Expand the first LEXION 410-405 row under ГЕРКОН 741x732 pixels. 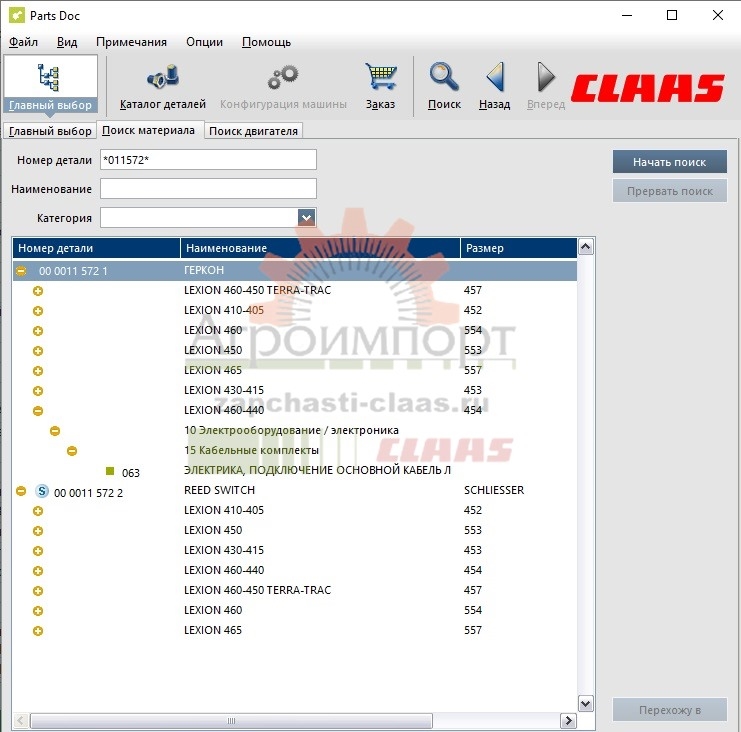[x=38, y=311]
